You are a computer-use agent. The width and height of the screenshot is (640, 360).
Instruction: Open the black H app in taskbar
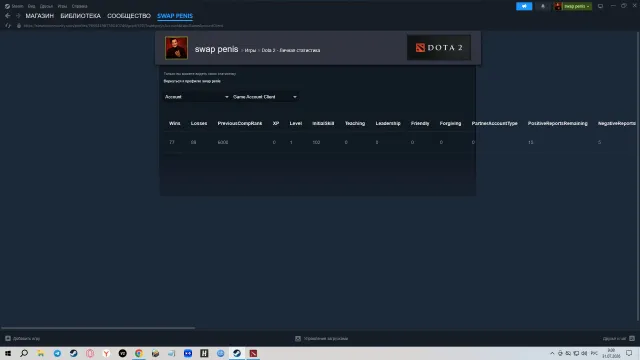[x=204, y=353]
